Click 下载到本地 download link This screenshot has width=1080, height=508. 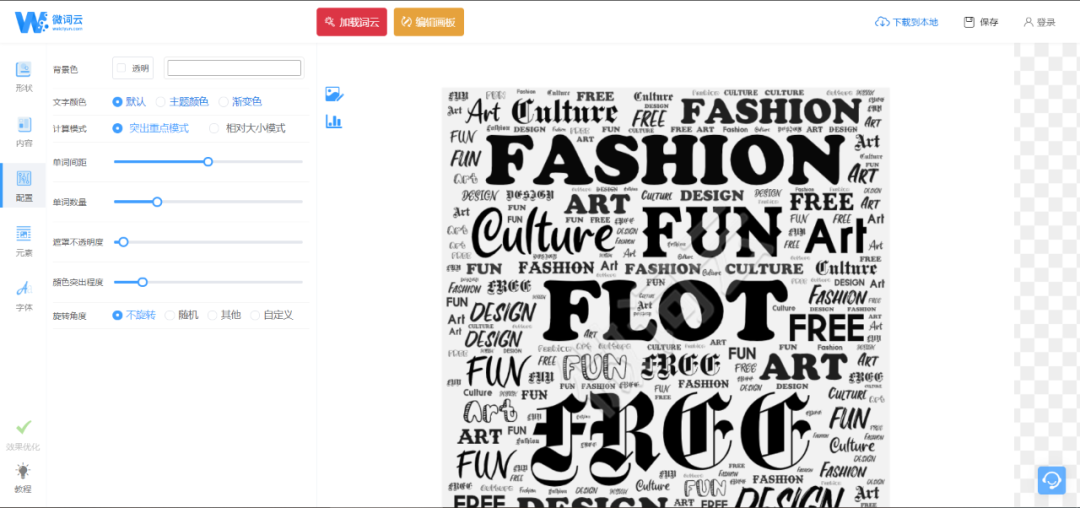pyautogui.click(x=906, y=22)
